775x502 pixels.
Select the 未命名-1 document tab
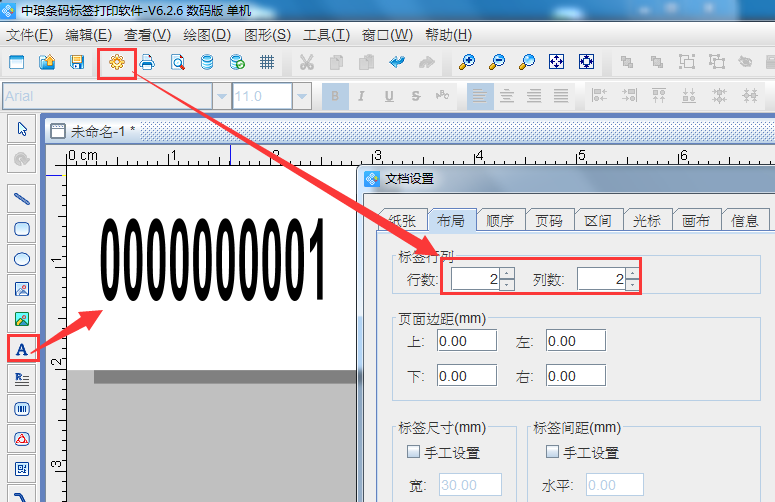(x=94, y=131)
